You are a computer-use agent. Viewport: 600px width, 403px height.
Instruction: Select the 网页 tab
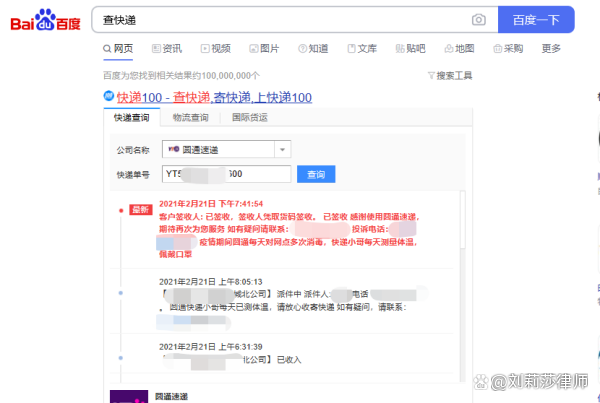pos(118,49)
